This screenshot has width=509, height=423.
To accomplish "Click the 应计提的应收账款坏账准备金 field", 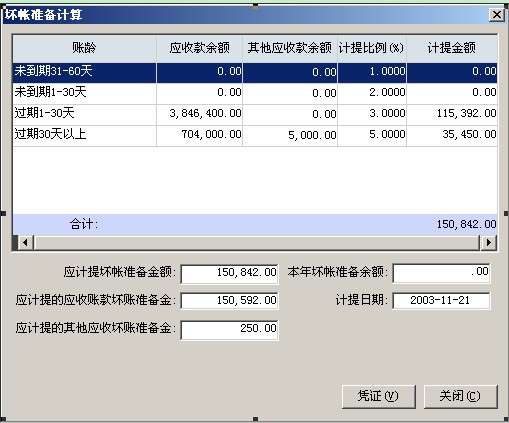I will pyautogui.click(x=229, y=301).
